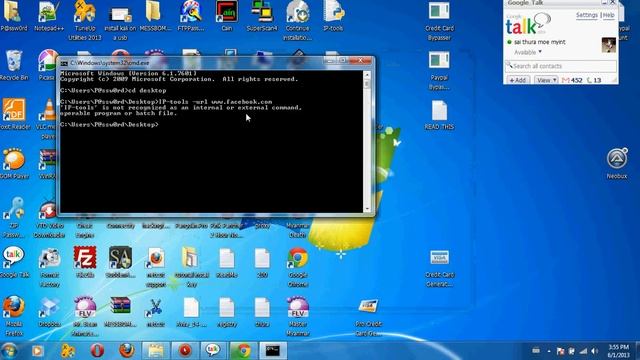Open the Recycle Bin

click(x=14, y=65)
